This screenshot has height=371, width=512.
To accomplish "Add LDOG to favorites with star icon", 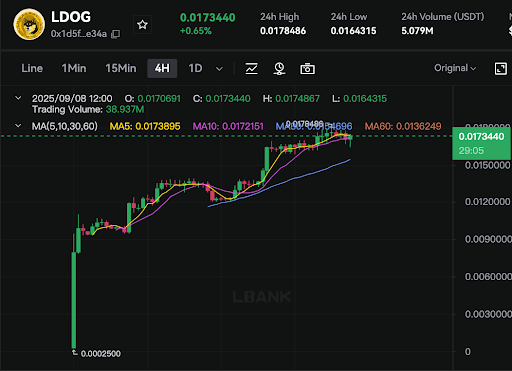I will point(142,24).
